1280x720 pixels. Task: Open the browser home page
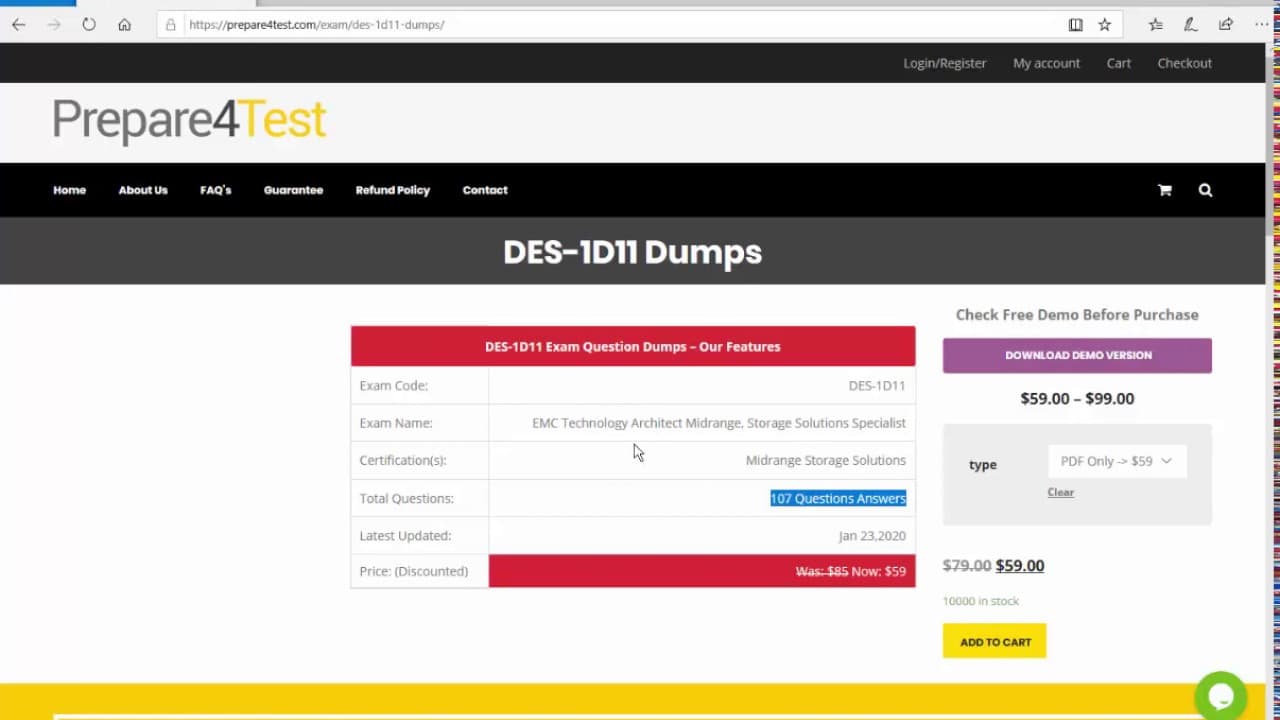(124, 24)
